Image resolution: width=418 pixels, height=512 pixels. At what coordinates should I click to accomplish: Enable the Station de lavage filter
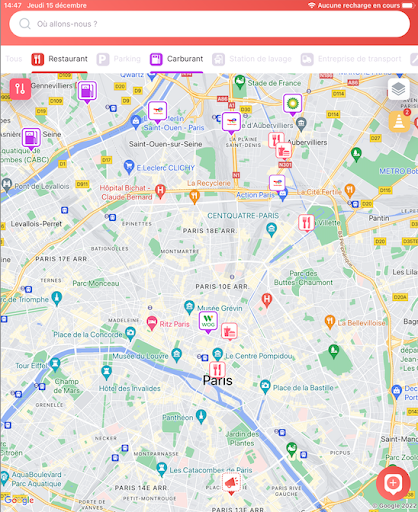tap(252, 59)
